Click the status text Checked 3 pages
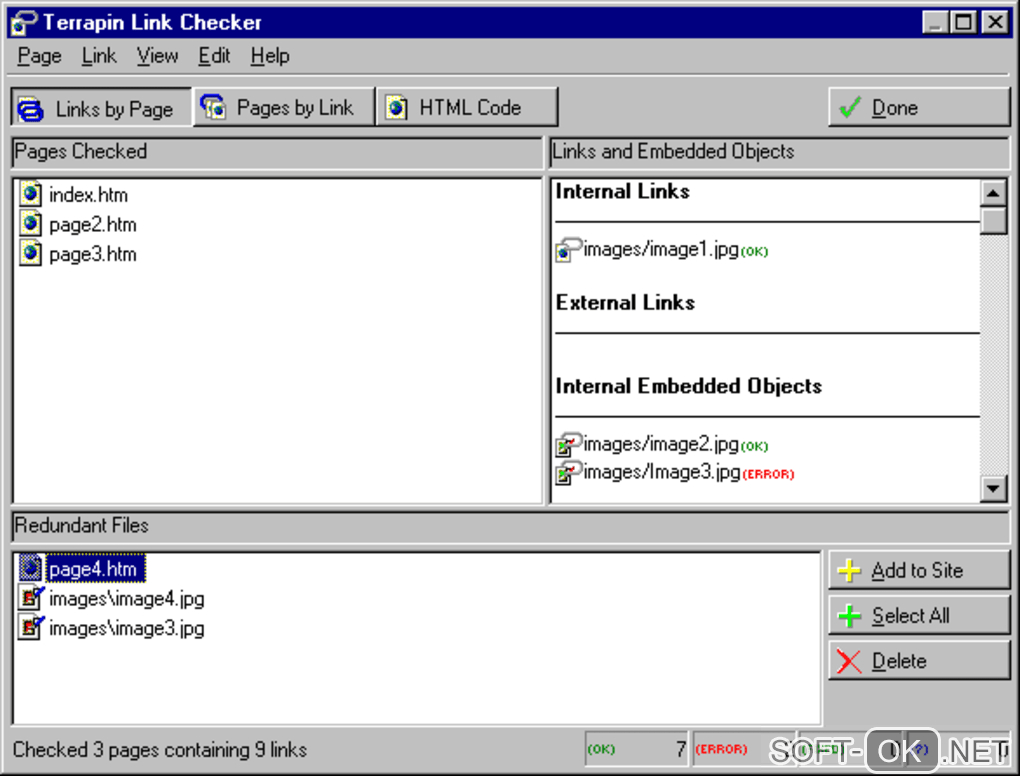The width and height of the screenshot is (1020, 776). pyautogui.click(x=160, y=749)
